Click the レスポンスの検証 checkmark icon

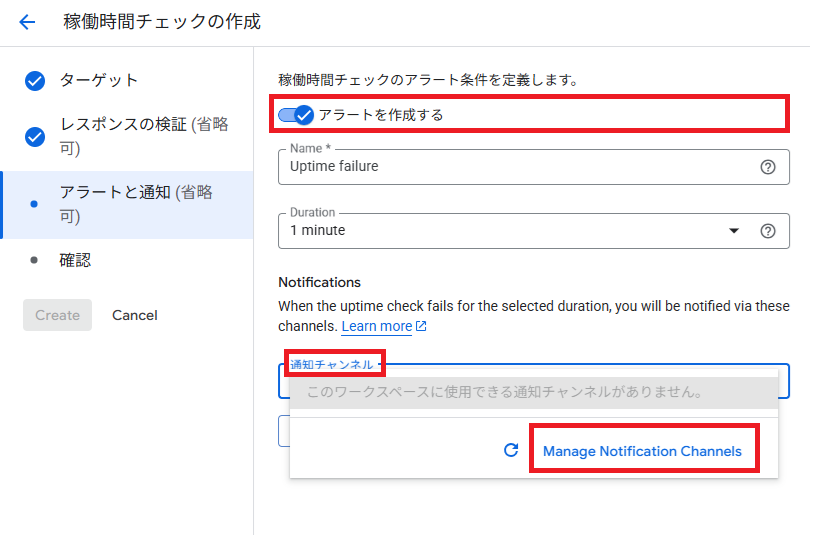pos(35,137)
